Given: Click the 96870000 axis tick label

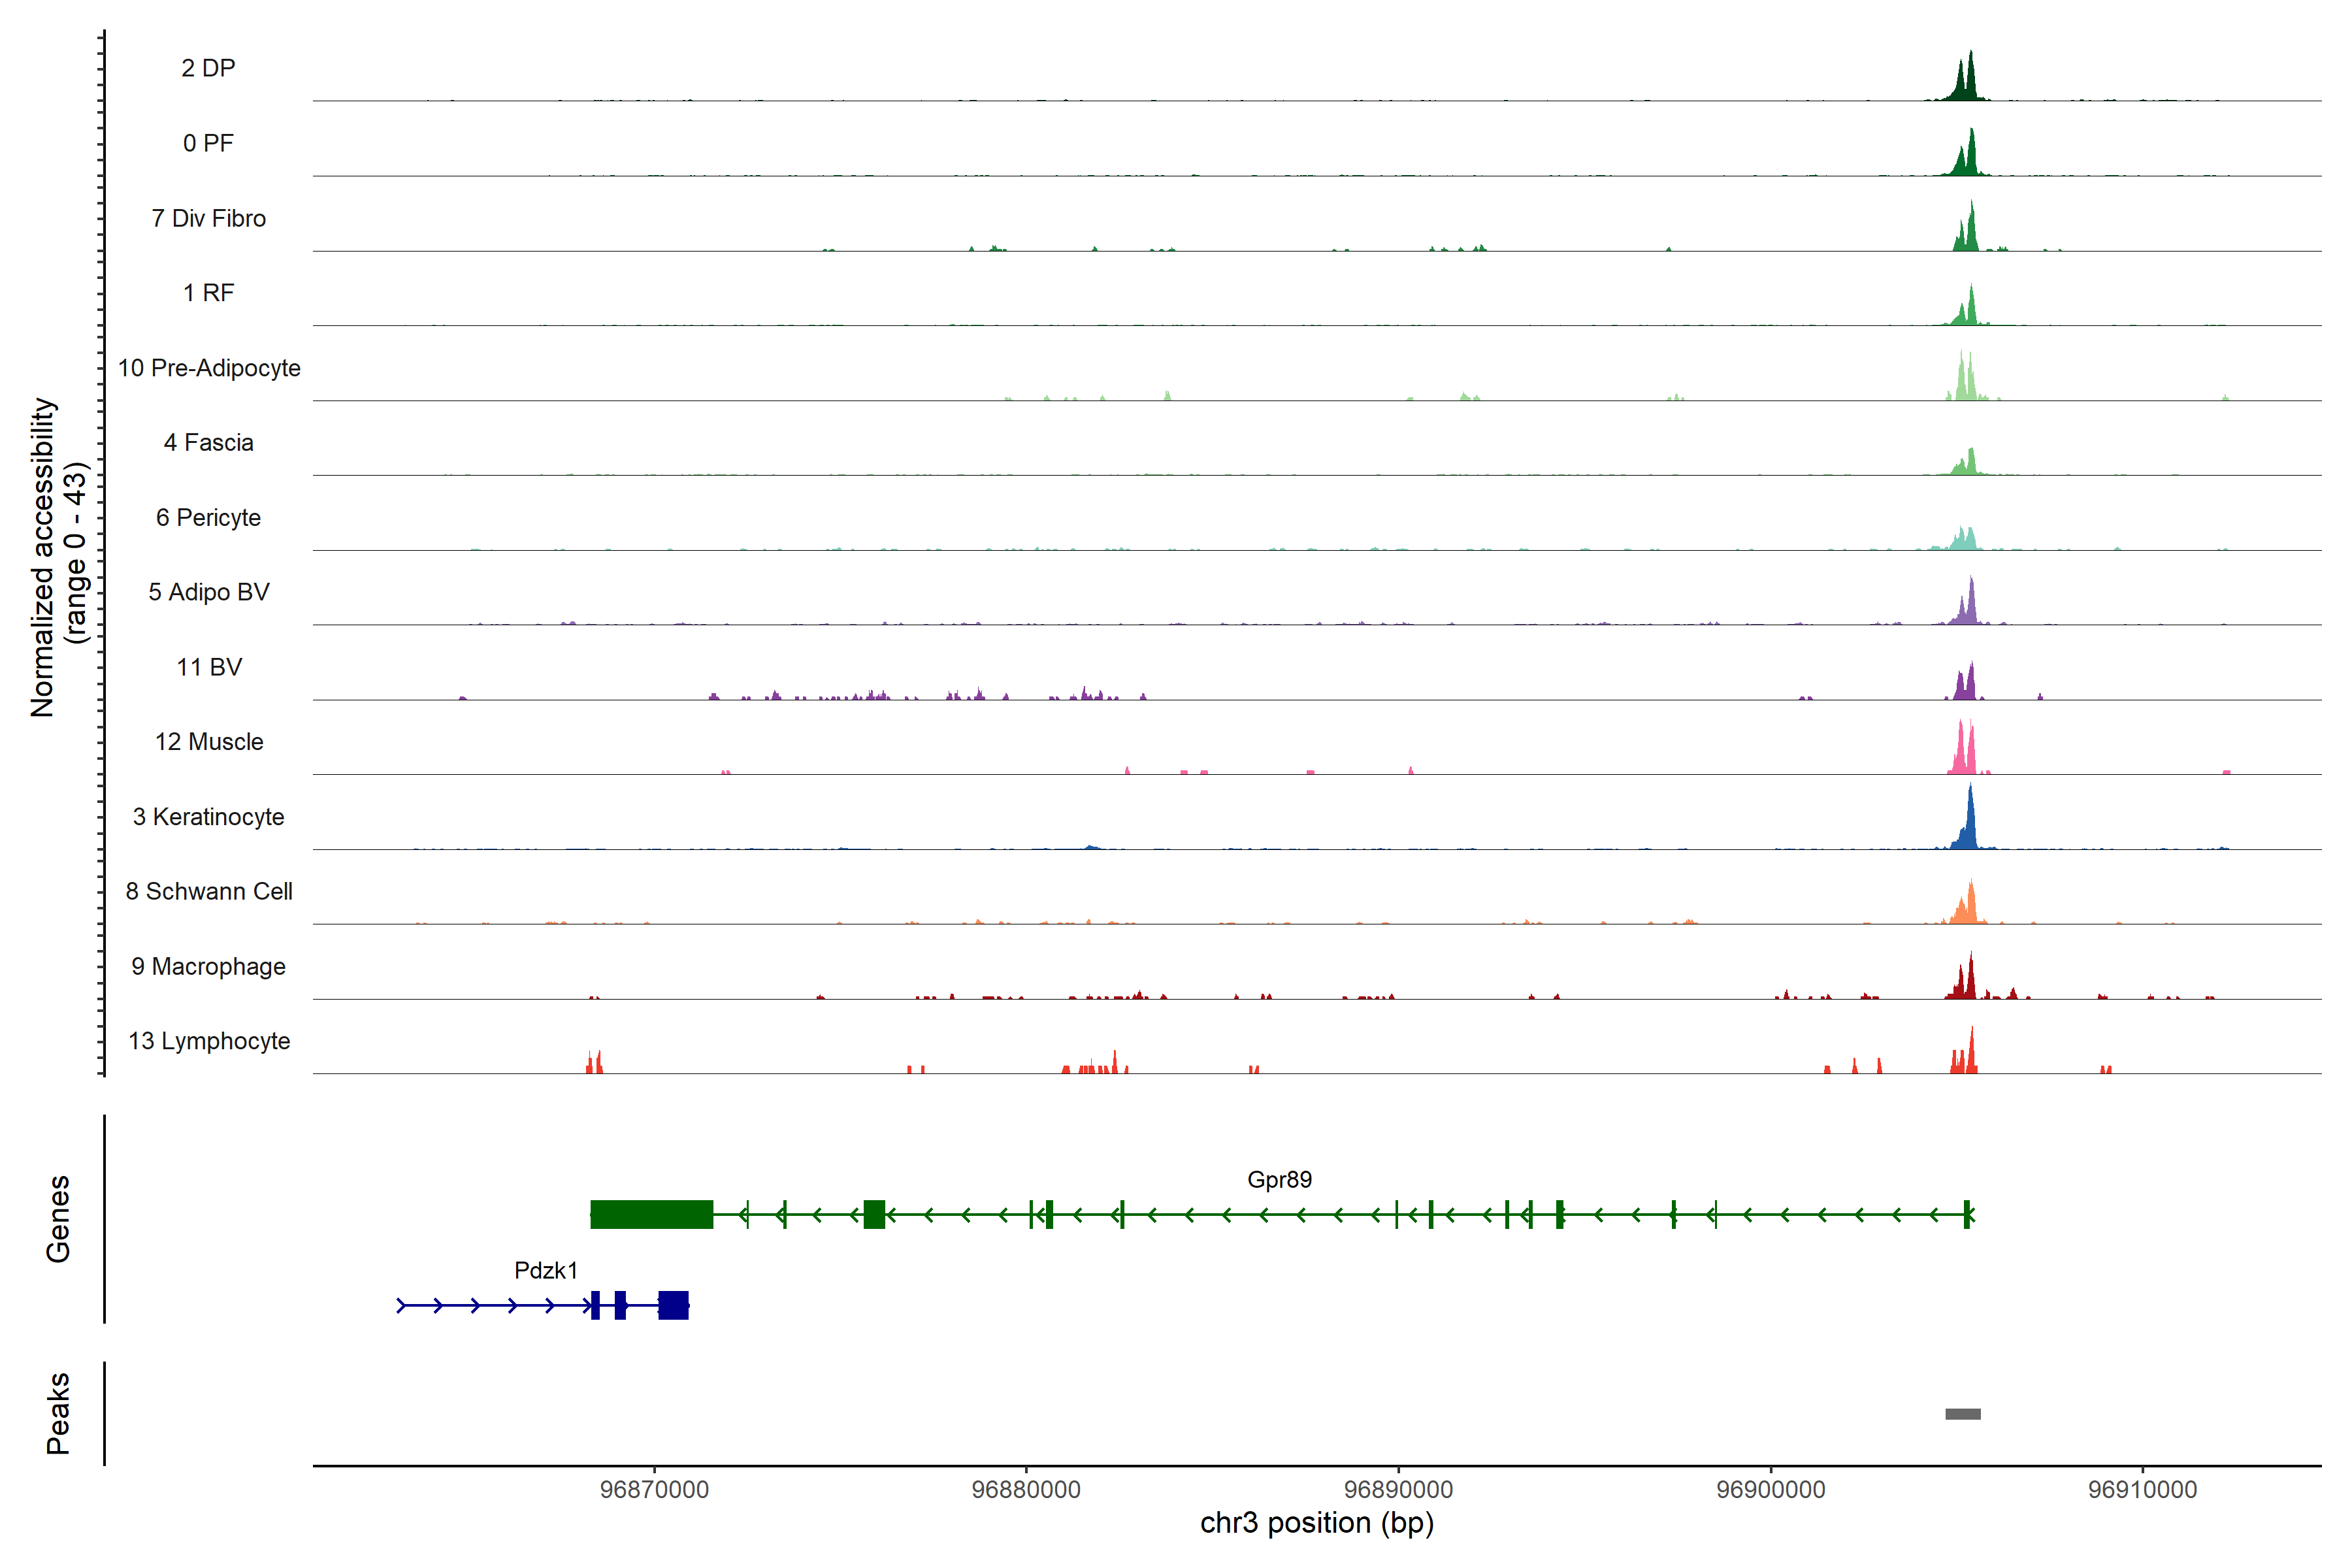Looking at the screenshot, I should [x=654, y=1489].
